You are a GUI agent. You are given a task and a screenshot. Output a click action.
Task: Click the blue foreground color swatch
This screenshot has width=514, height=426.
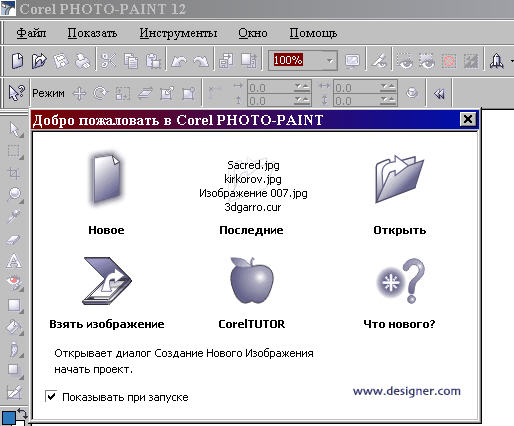pyautogui.click(x=9, y=417)
